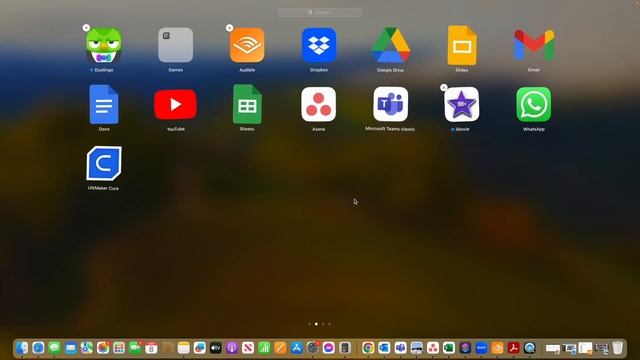Delete iMovie using its X badge

tap(444, 87)
